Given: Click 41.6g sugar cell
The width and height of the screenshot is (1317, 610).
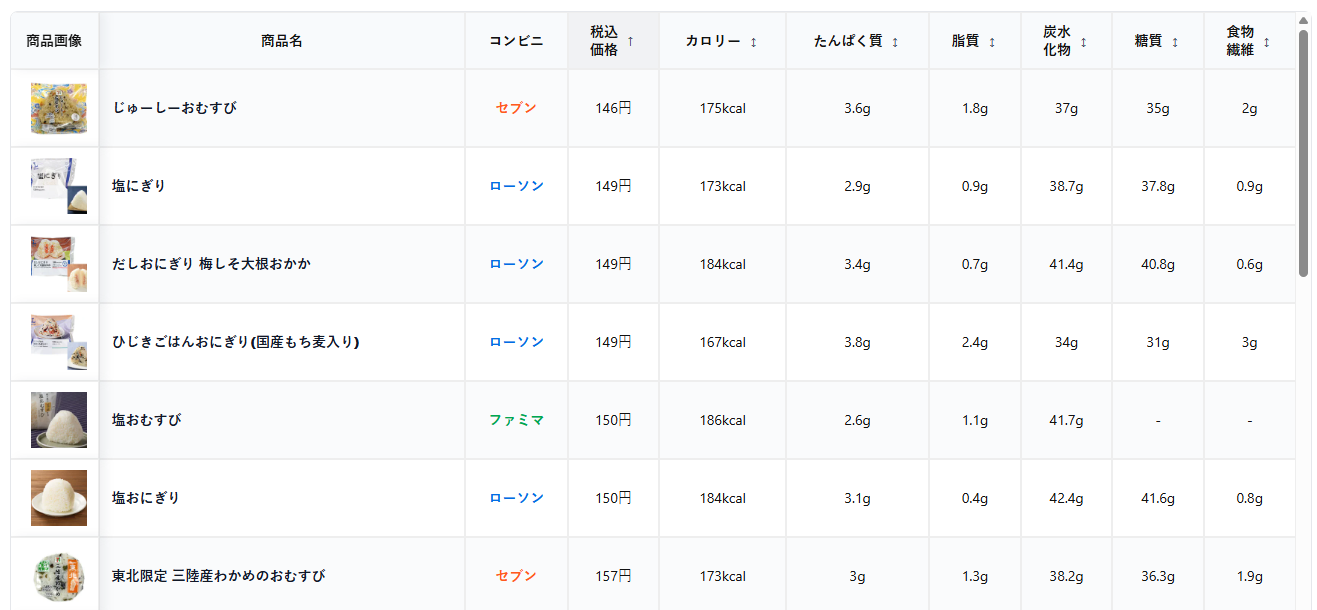Looking at the screenshot, I should tap(1158, 498).
